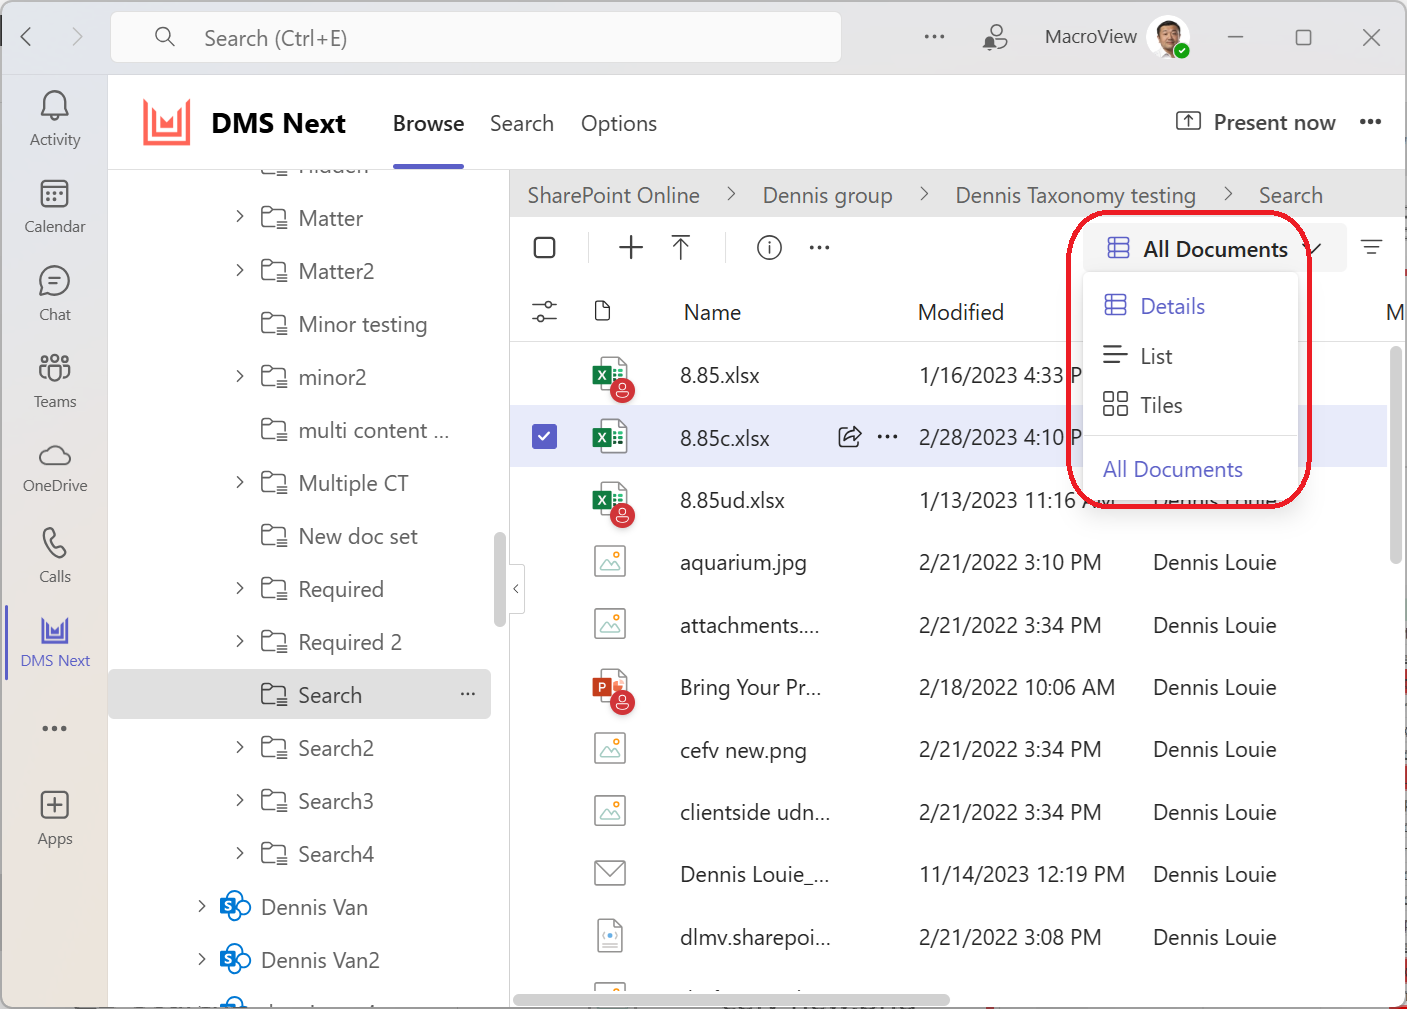Click the forward navigation arrow
This screenshot has width=1407, height=1009.
pos(77,37)
